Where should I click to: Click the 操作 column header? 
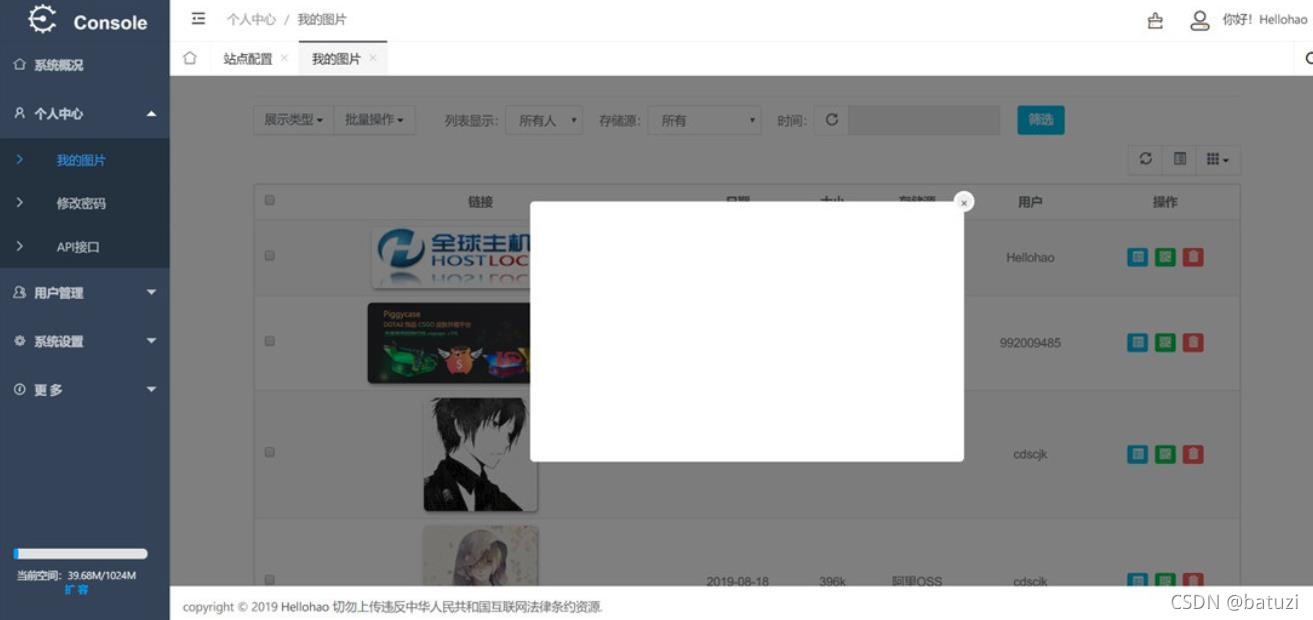[x=1165, y=202]
